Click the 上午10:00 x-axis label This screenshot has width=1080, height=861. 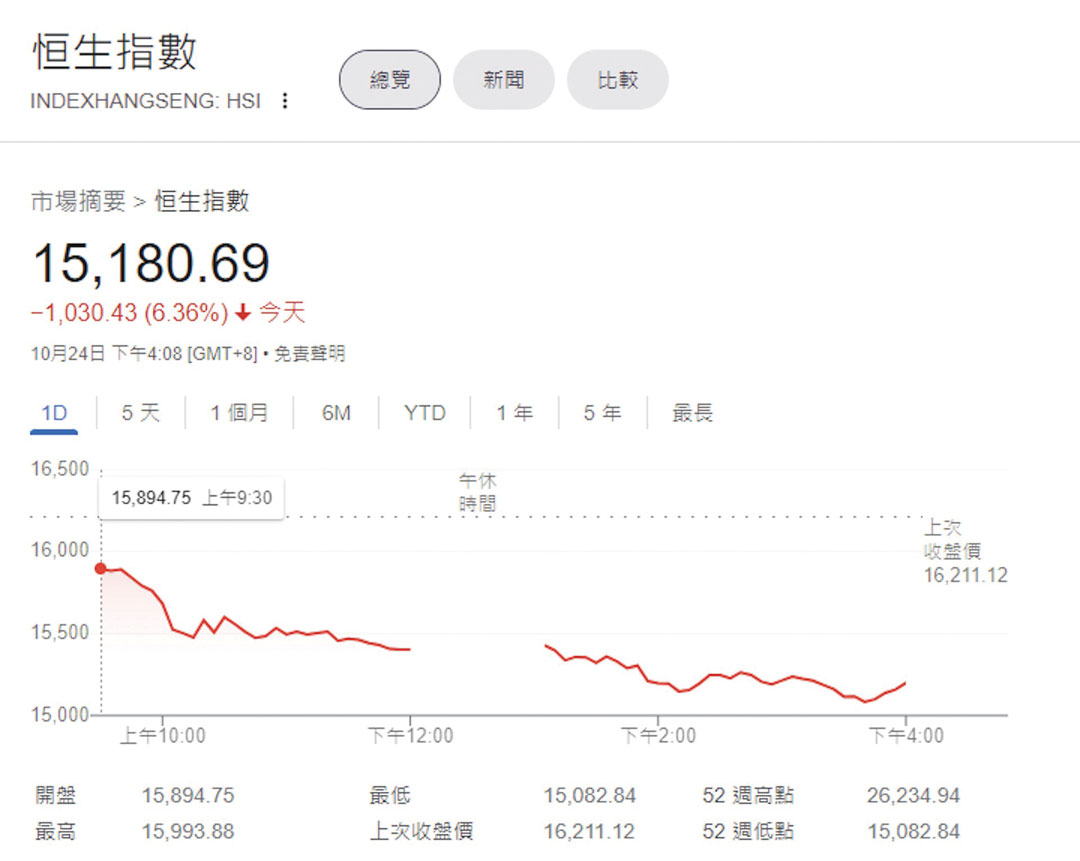click(163, 736)
